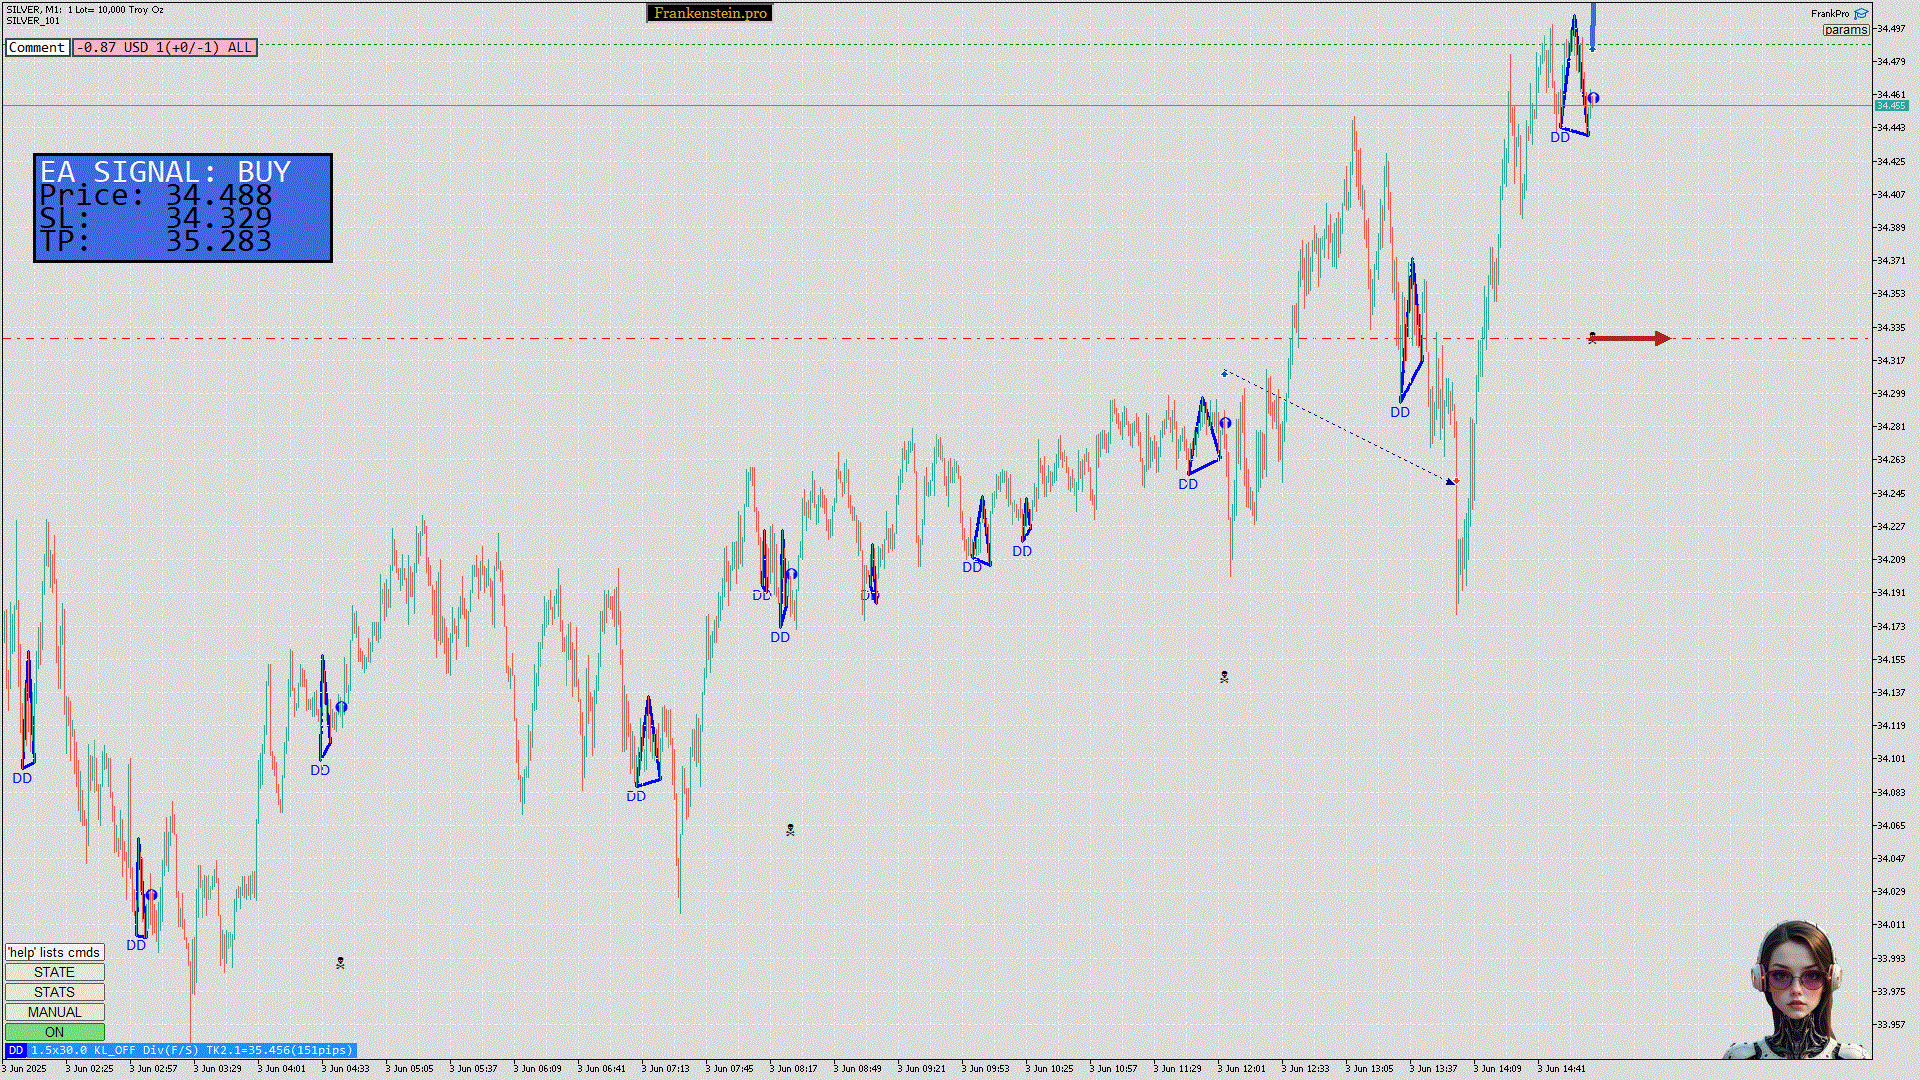The image size is (1920, 1080).
Task: Click the -0.87 USD profit label
Action: coord(165,47)
